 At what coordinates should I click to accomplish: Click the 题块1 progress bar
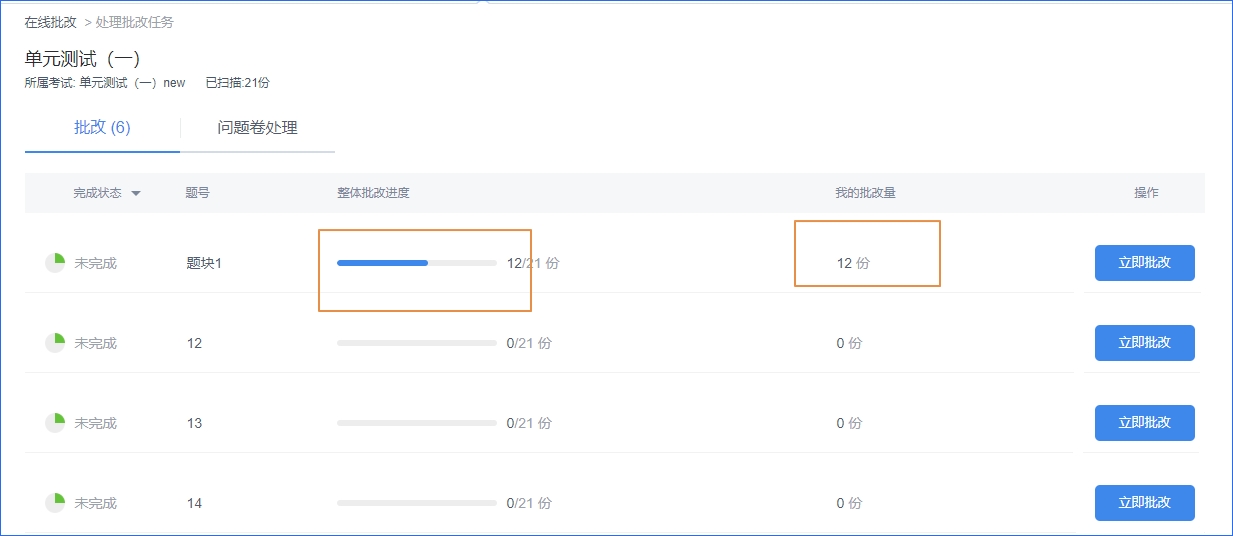coord(417,263)
